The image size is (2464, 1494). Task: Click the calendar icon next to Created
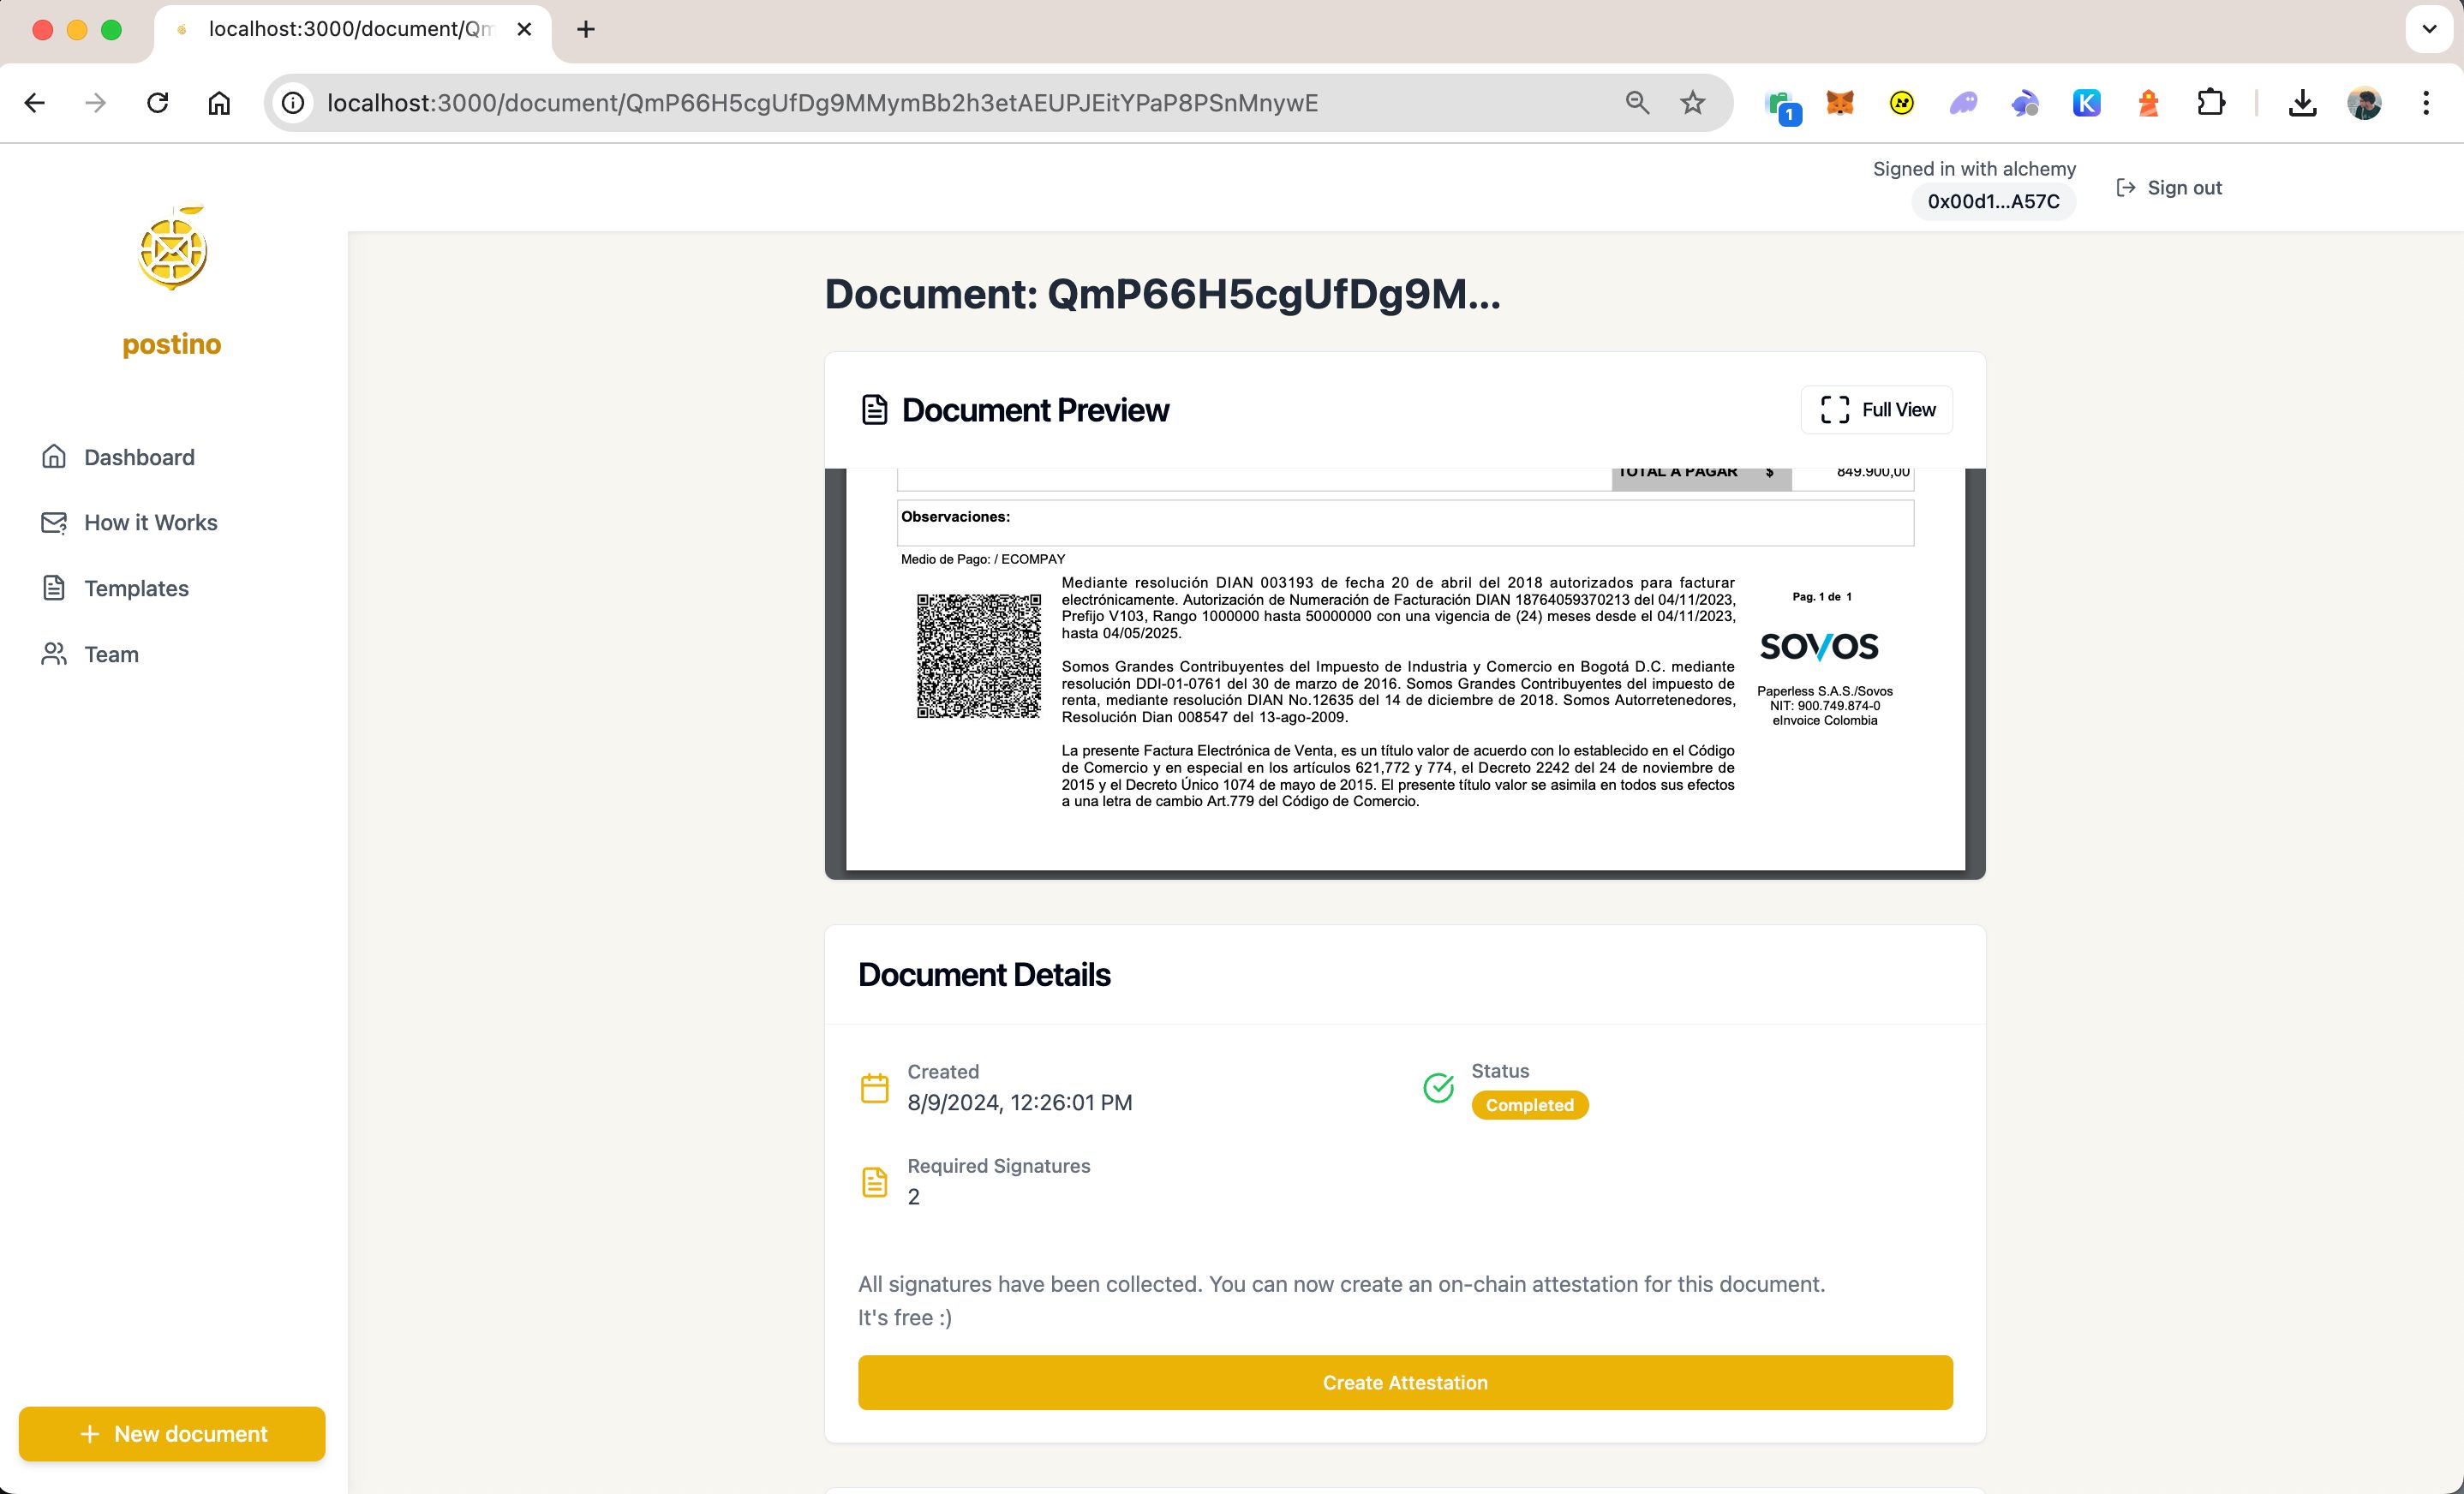click(x=875, y=1087)
